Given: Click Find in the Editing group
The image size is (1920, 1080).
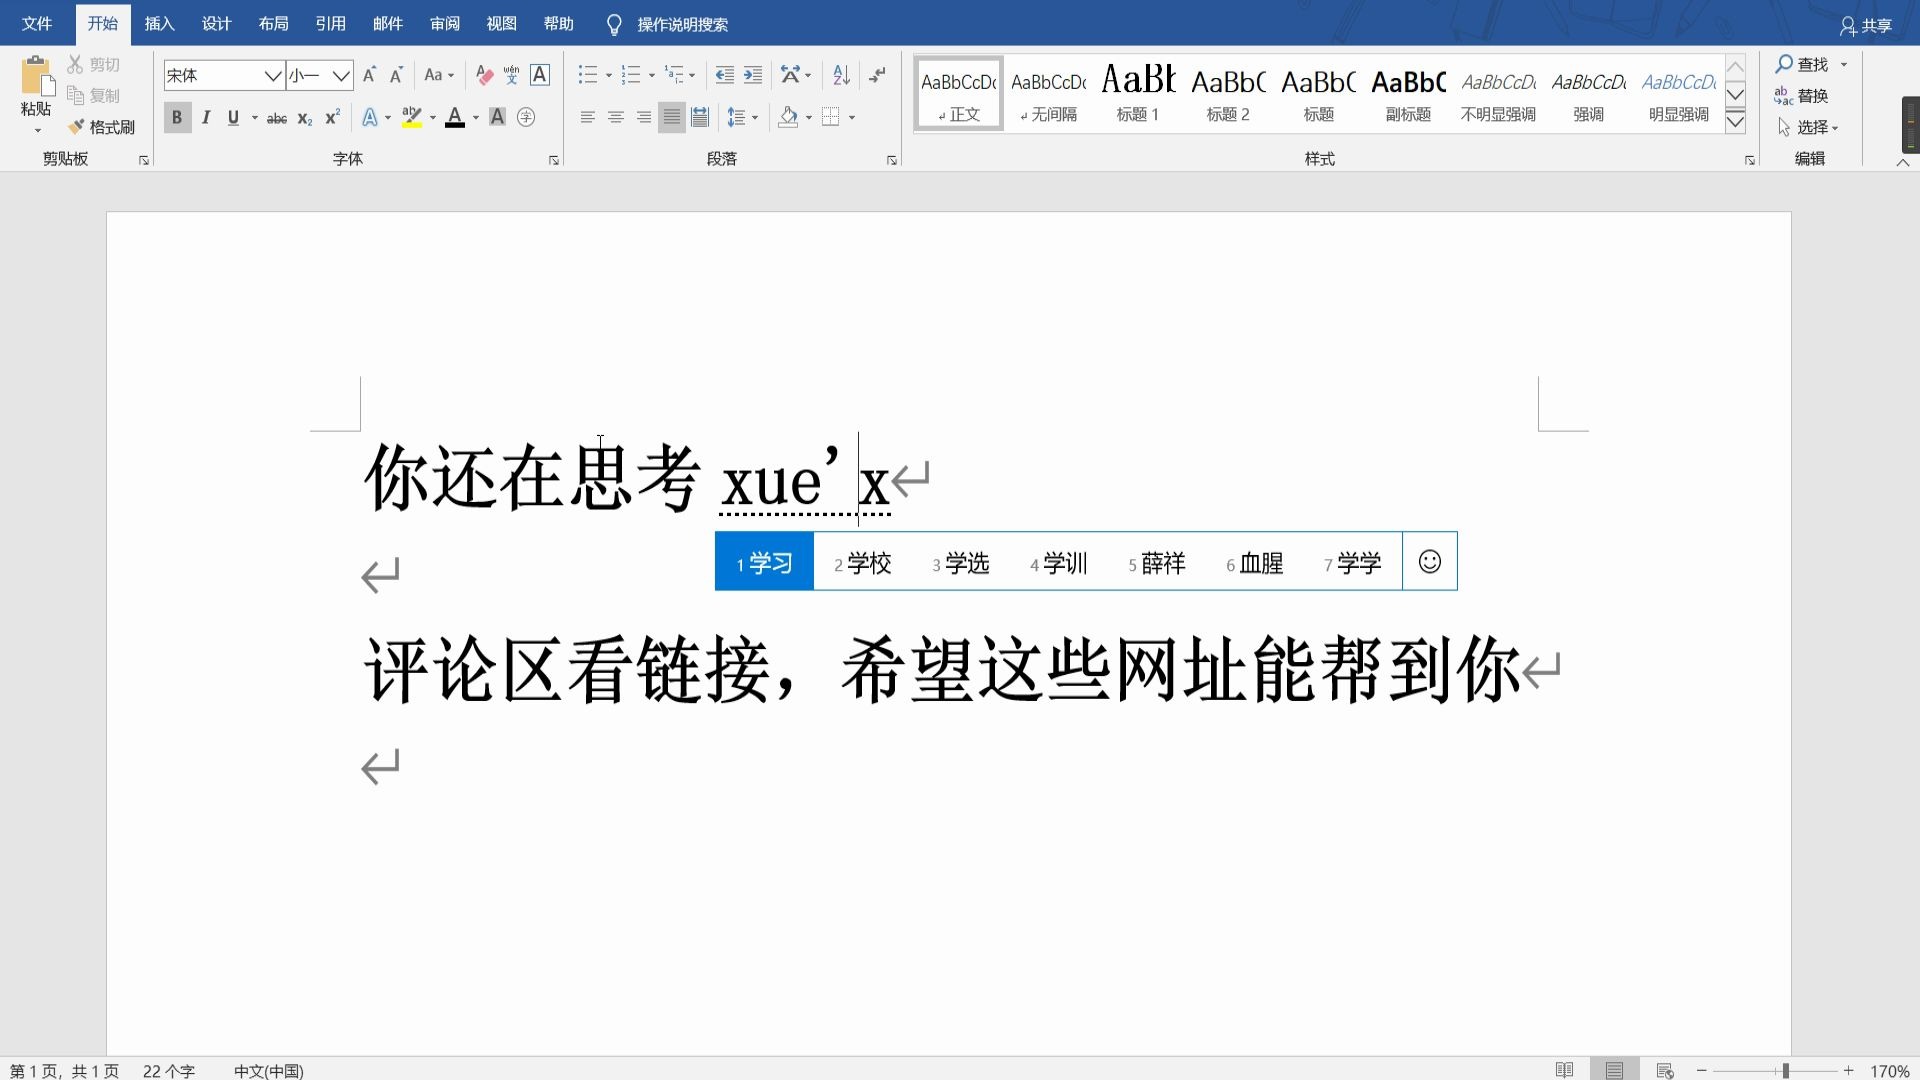Looking at the screenshot, I should (x=1803, y=64).
